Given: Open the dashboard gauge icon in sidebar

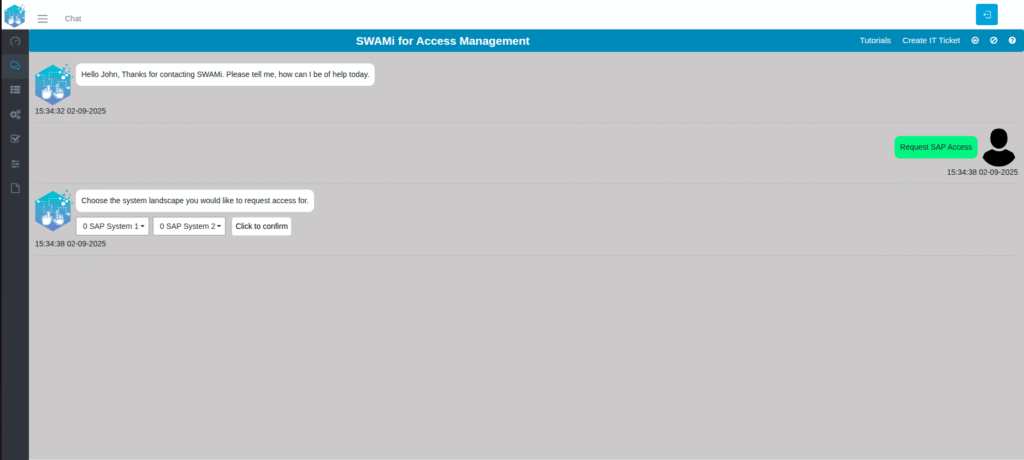Looking at the screenshot, I should point(15,41).
